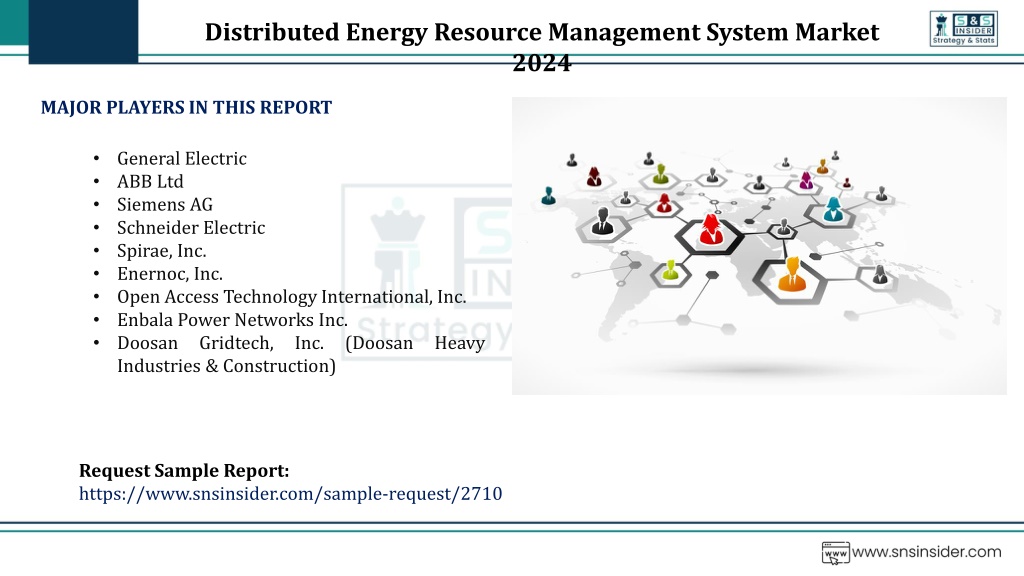Click the world map network image
Viewport: 1024px width, 576px height.
[x=759, y=246]
